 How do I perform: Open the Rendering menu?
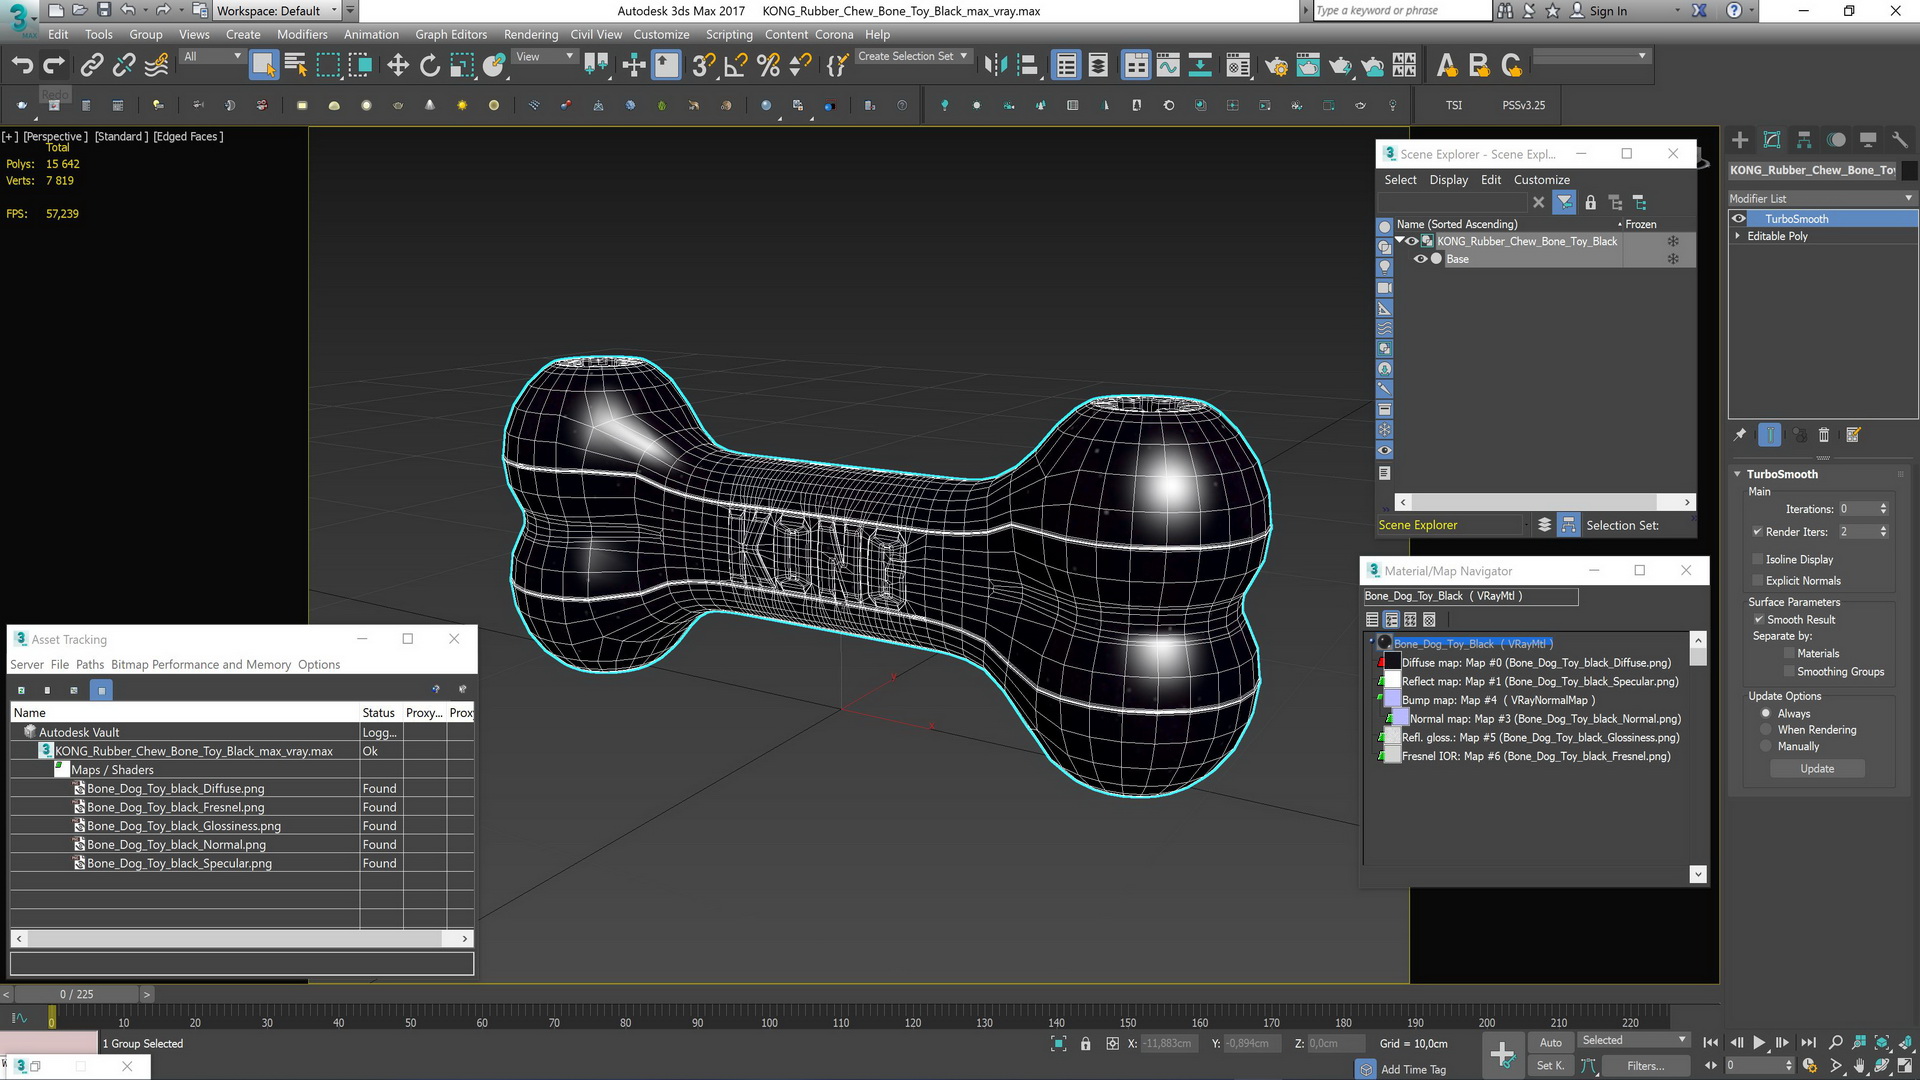click(x=531, y=34)
